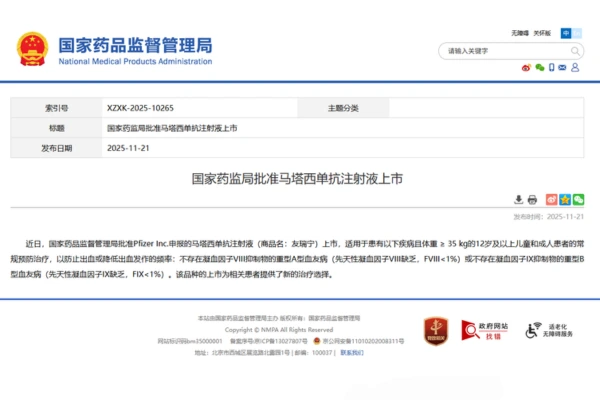This screenshot has height=400, width=600.
Task: Click the email envelope icon
Action: tap(564, 68)
